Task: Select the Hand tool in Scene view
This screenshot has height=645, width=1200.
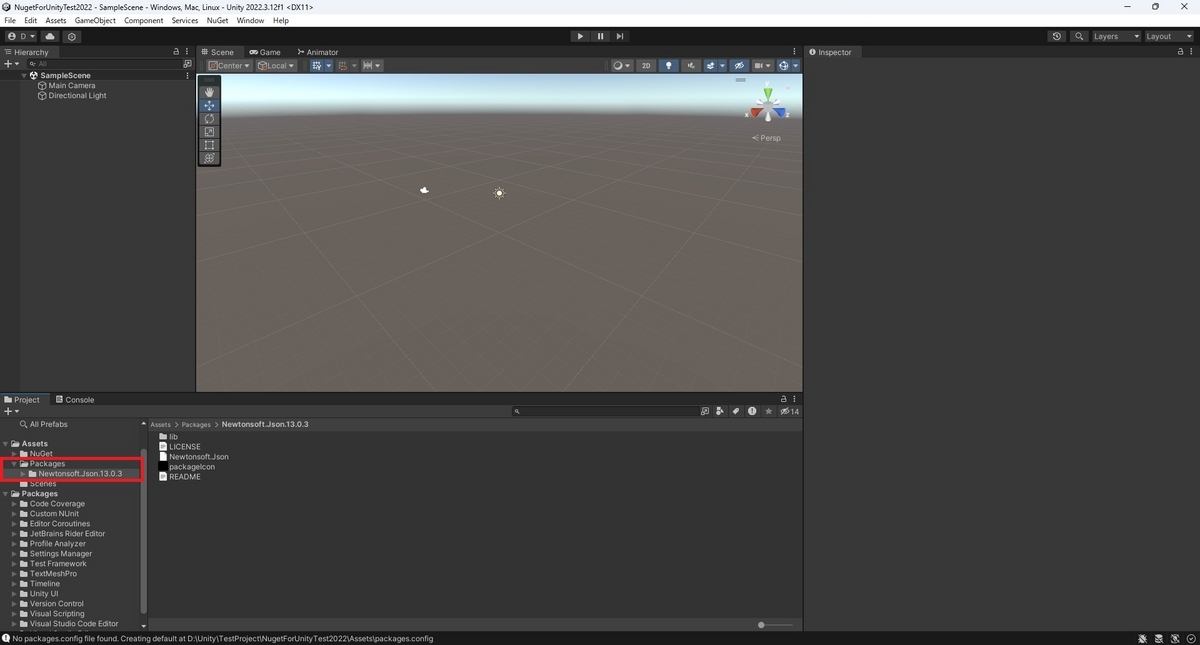Action: [x=209, y=91]
